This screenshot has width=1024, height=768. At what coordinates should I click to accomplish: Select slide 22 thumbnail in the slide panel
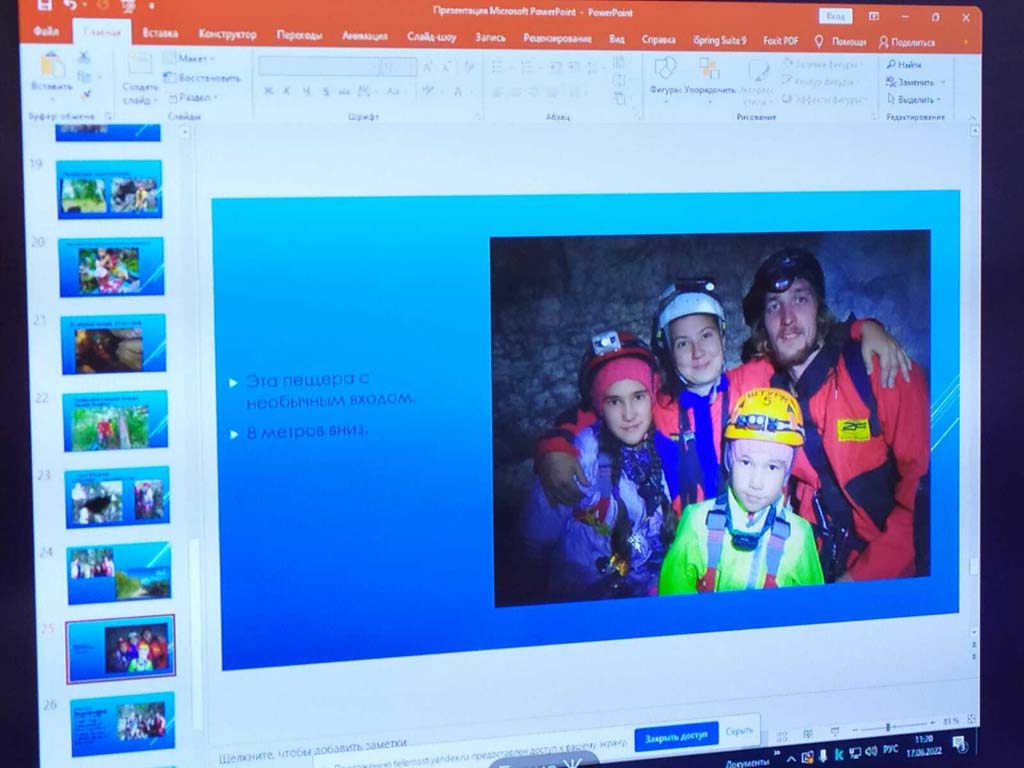(115, 422)
